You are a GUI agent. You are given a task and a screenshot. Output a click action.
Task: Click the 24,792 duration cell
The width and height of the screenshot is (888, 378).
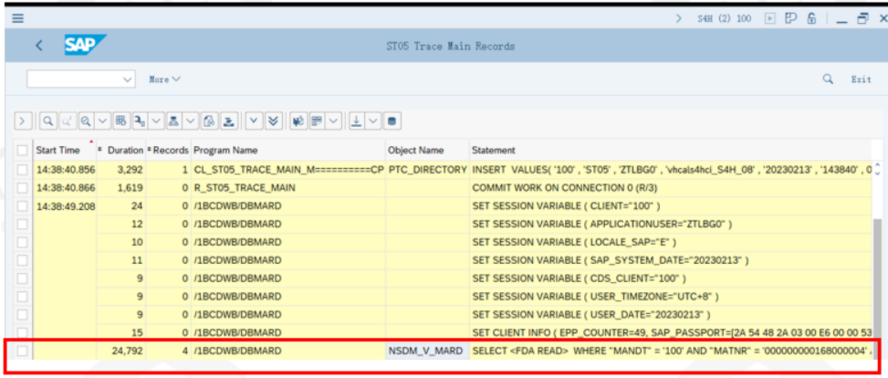coord(121,351)
